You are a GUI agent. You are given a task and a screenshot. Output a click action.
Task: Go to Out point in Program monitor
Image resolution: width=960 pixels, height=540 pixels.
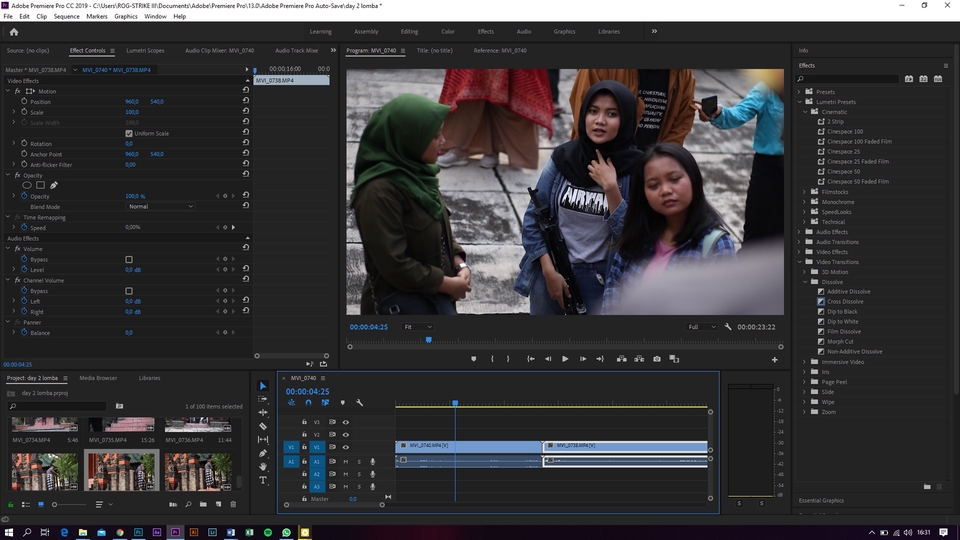click(x=600, y=359)
